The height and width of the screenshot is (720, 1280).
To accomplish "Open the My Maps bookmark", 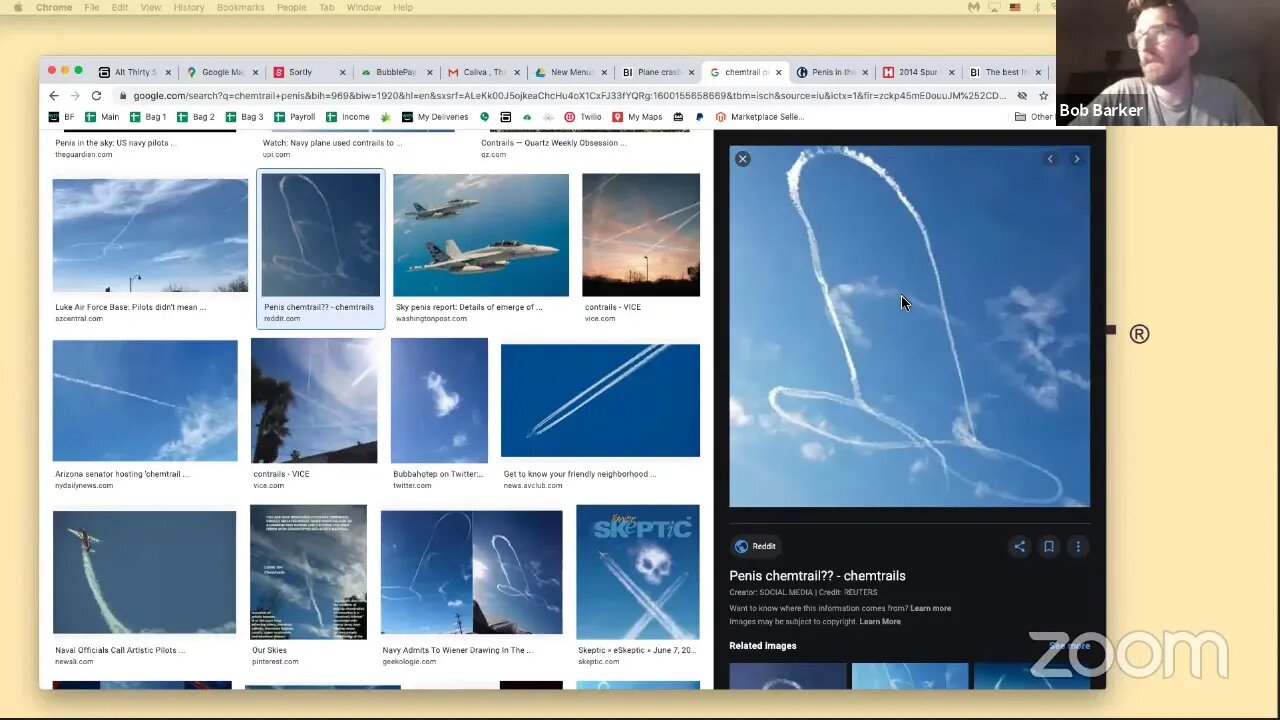I will click(x=637, y=117).
